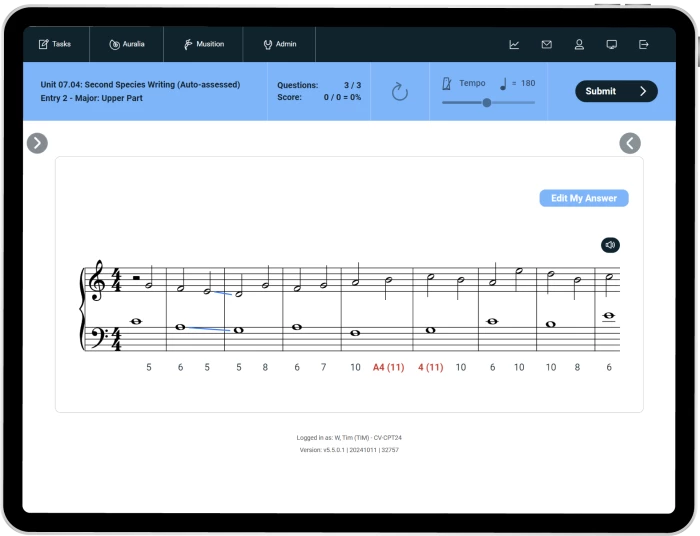
Task: Click the red 4 (11) interval label
Action: [x=430, y=367]
